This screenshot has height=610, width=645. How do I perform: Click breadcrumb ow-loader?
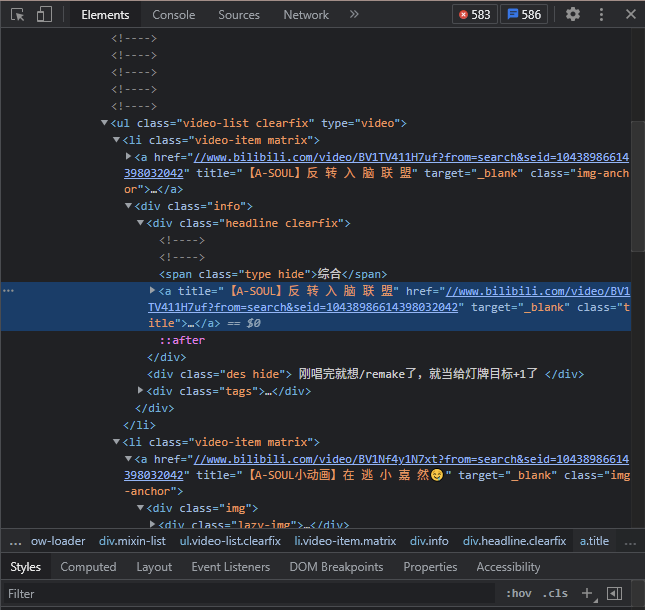(x=58, y=541)
